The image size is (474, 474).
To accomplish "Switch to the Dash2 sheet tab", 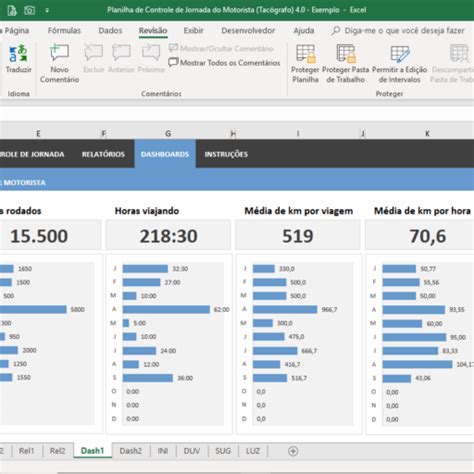I will point(131,451).
